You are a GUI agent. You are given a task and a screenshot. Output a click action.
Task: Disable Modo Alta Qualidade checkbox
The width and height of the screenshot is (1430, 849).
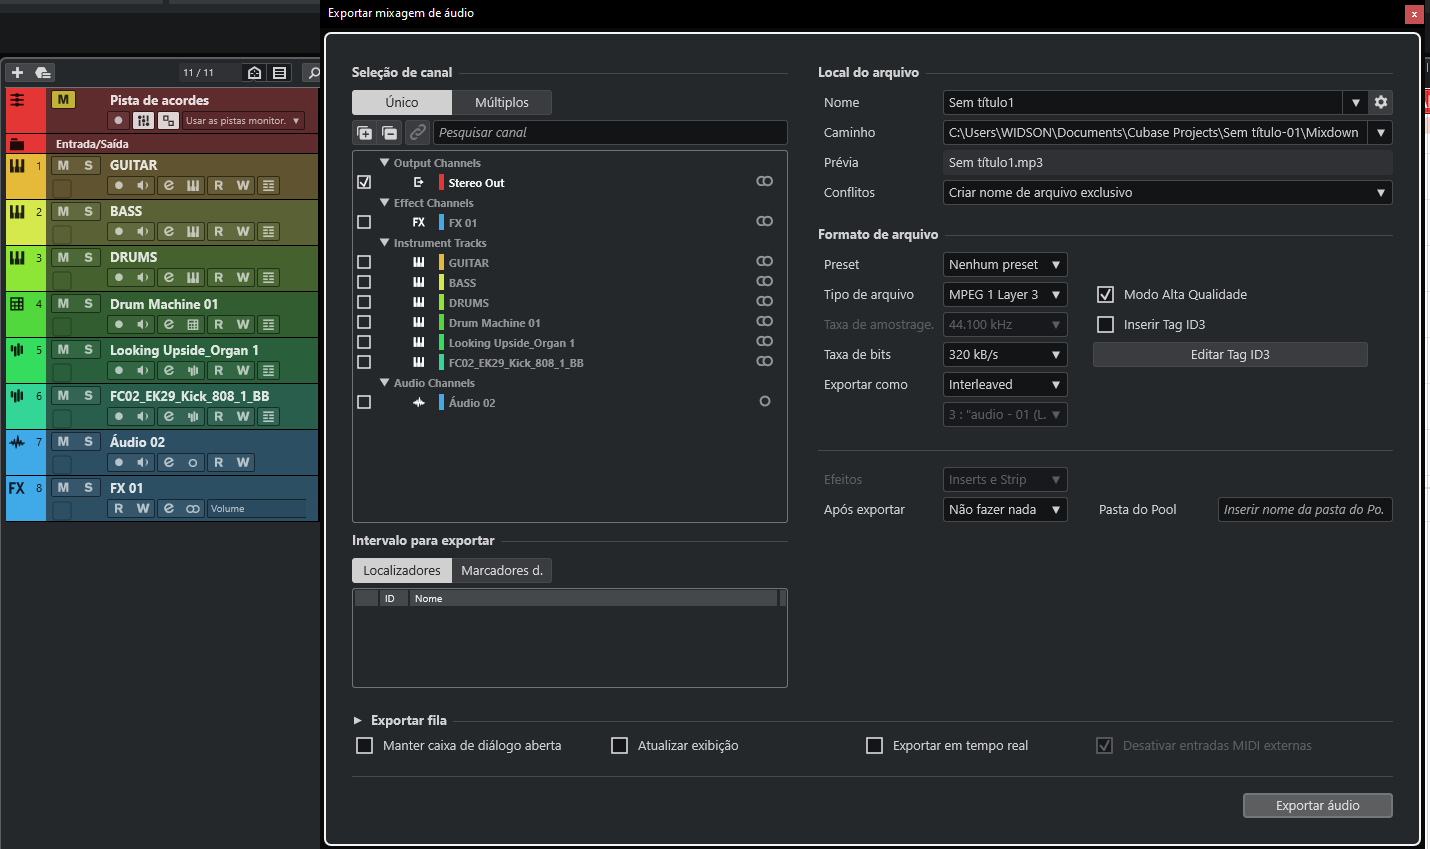(x=1105, y=294)
